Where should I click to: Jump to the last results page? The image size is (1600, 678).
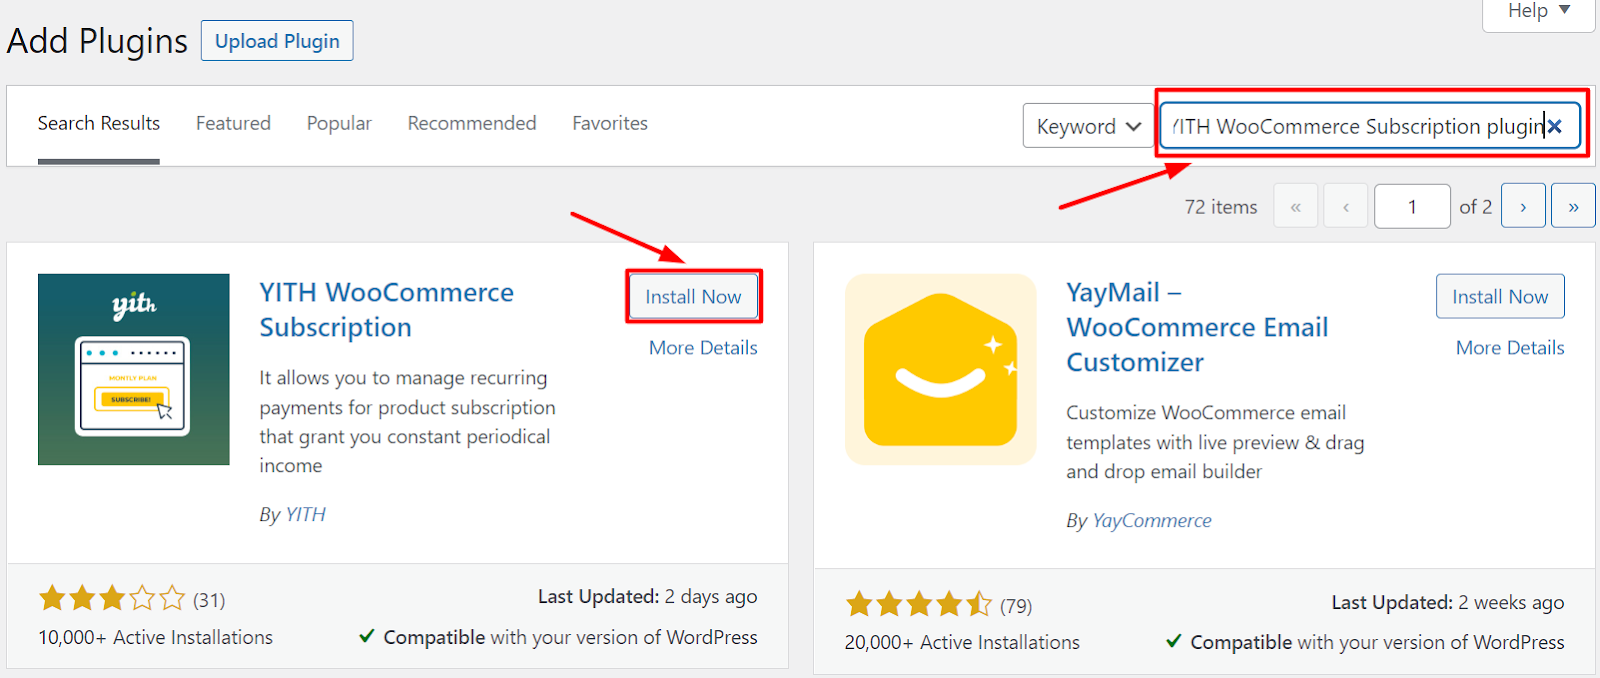tap(1573, 206)
